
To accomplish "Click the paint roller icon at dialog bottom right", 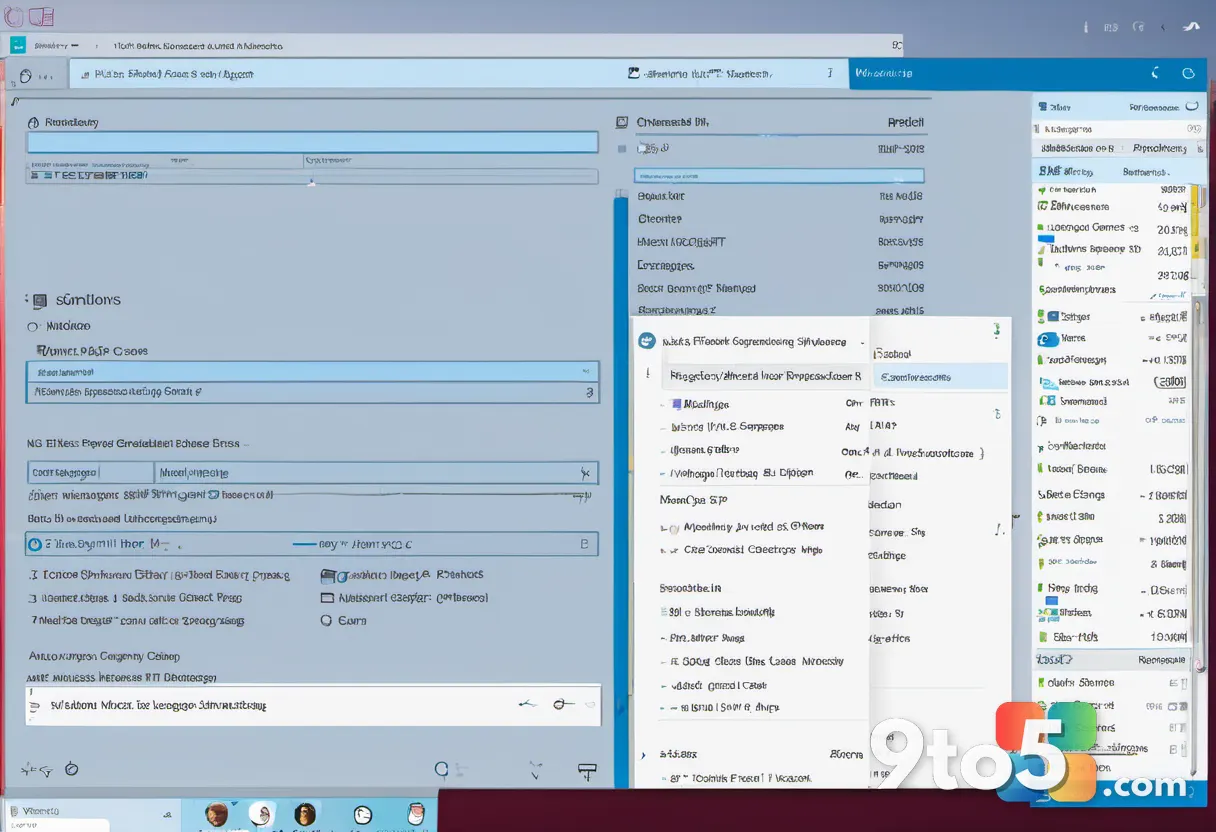I will click(587, 770).
